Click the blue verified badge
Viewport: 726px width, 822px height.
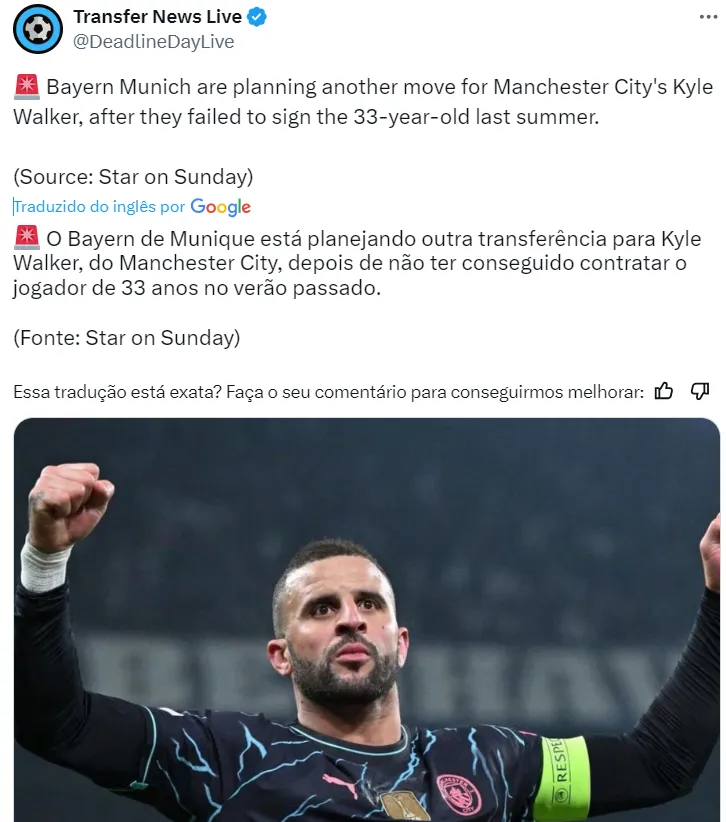point(257,17)
